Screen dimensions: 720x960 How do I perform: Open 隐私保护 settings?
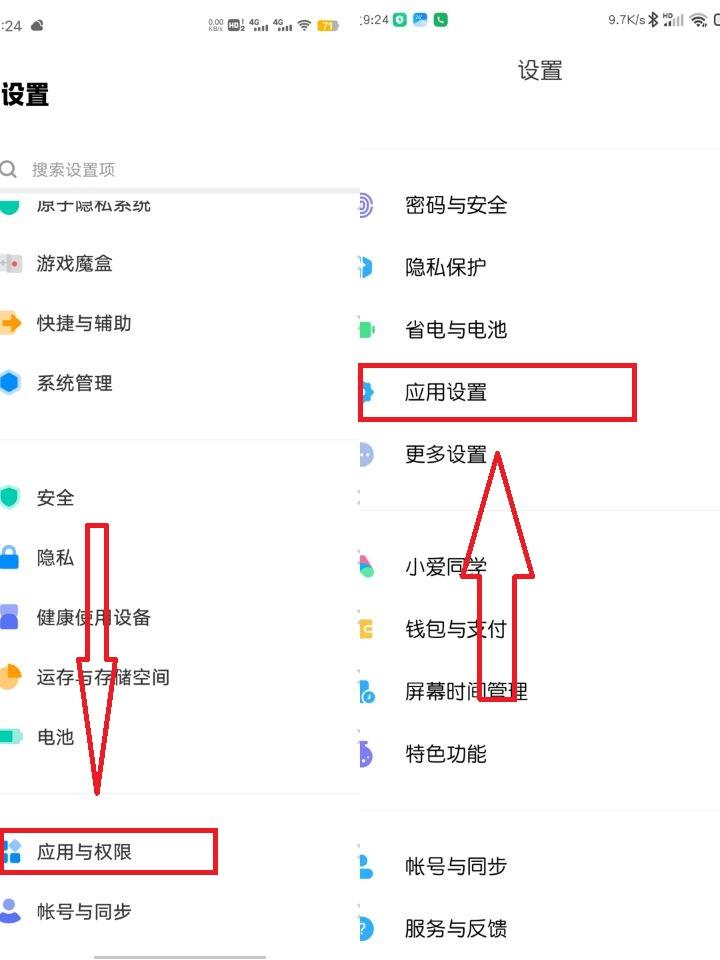[446, 267]
